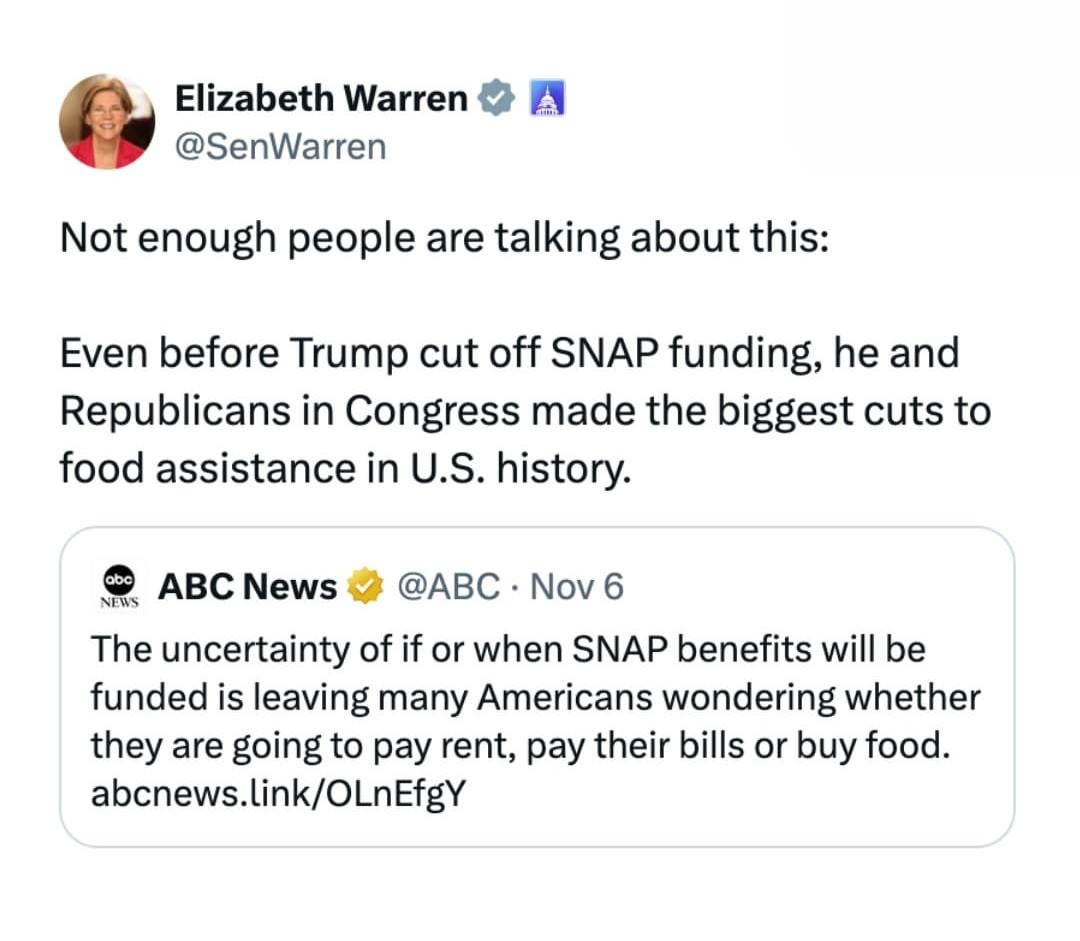The width and height of the screenshot is (1080, 941).
Task: Click the "food assistance in U.S. history" line
Action: 346,467
